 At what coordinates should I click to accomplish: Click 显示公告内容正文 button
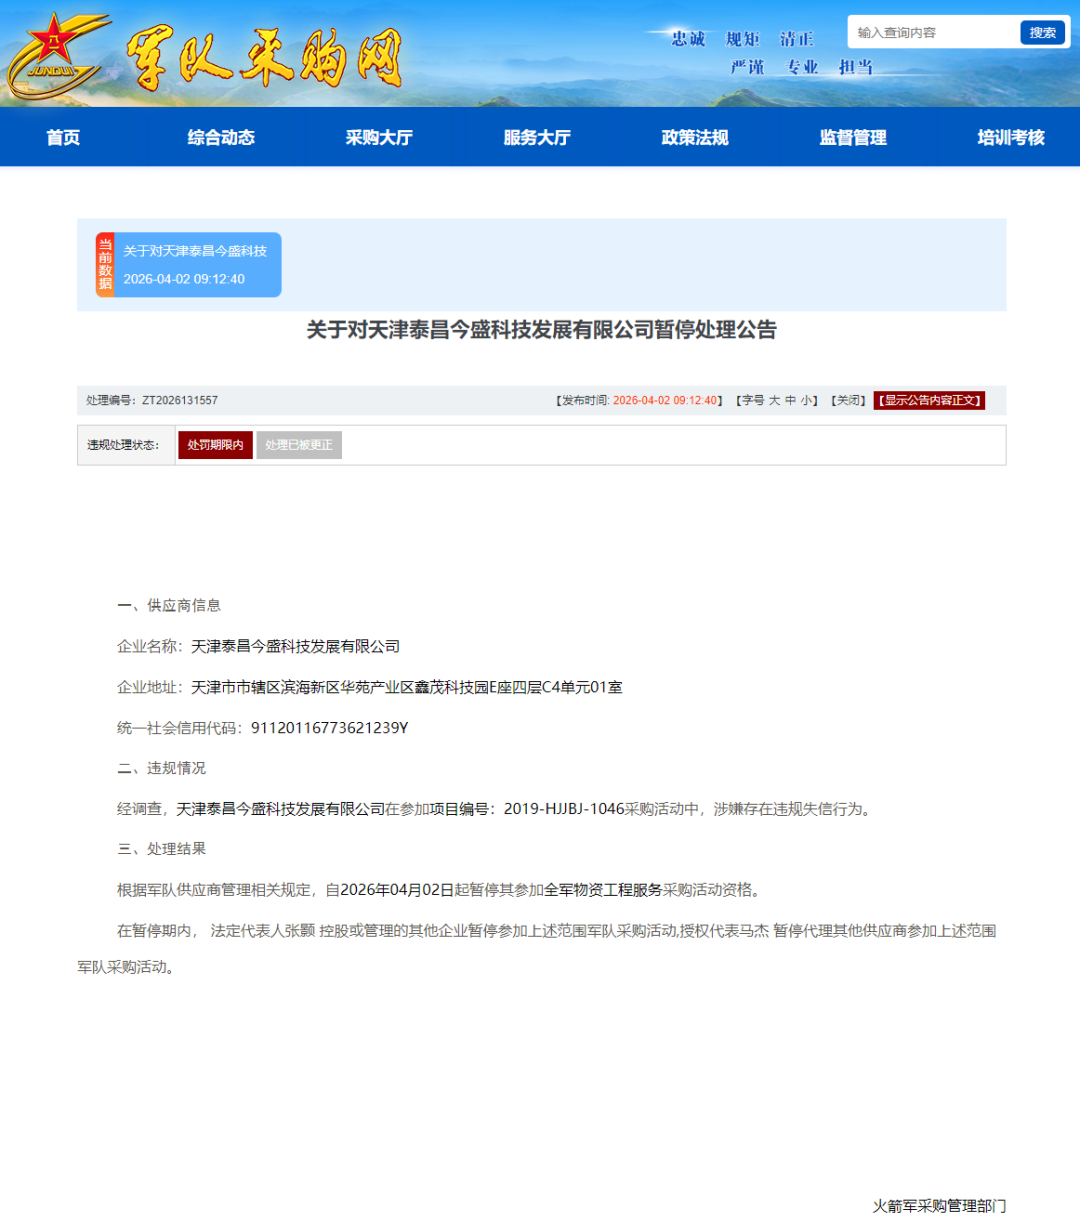click(x=930, y=400)
